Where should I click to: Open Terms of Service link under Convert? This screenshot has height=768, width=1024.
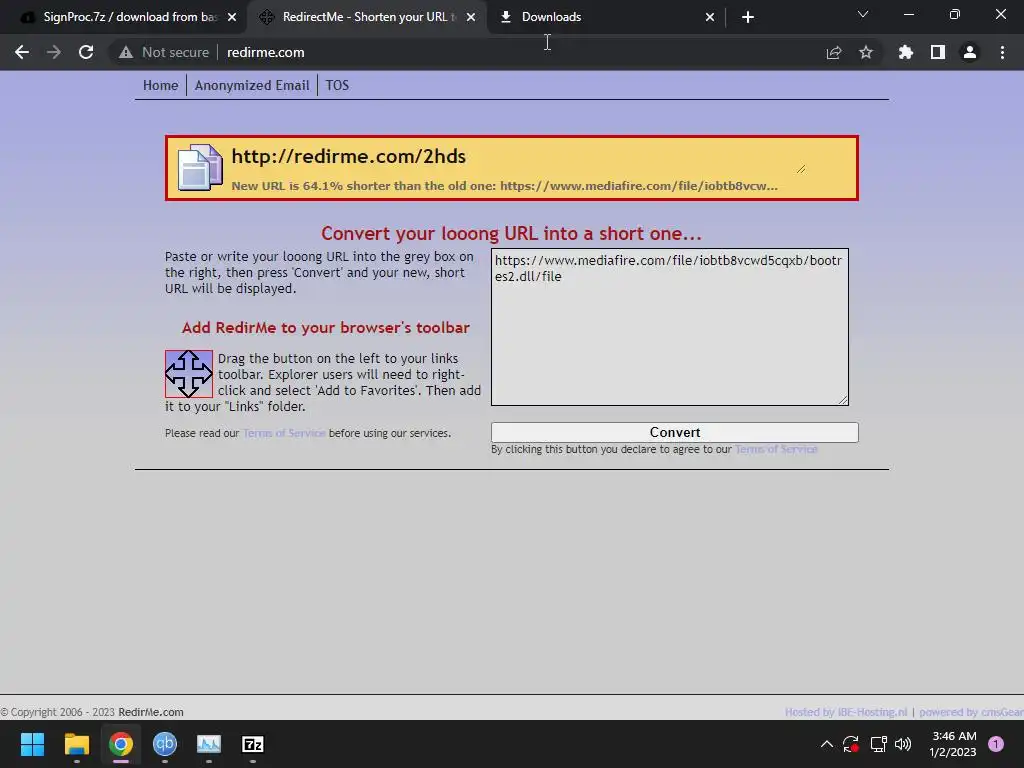tap(776, 449)
